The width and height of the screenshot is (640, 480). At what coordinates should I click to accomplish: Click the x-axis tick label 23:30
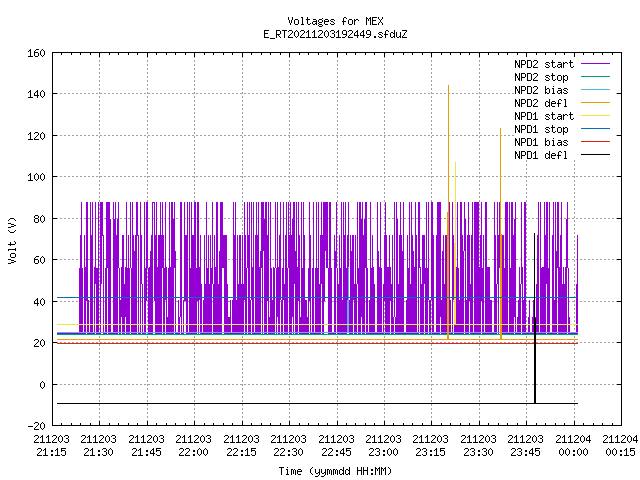(478, 452)
